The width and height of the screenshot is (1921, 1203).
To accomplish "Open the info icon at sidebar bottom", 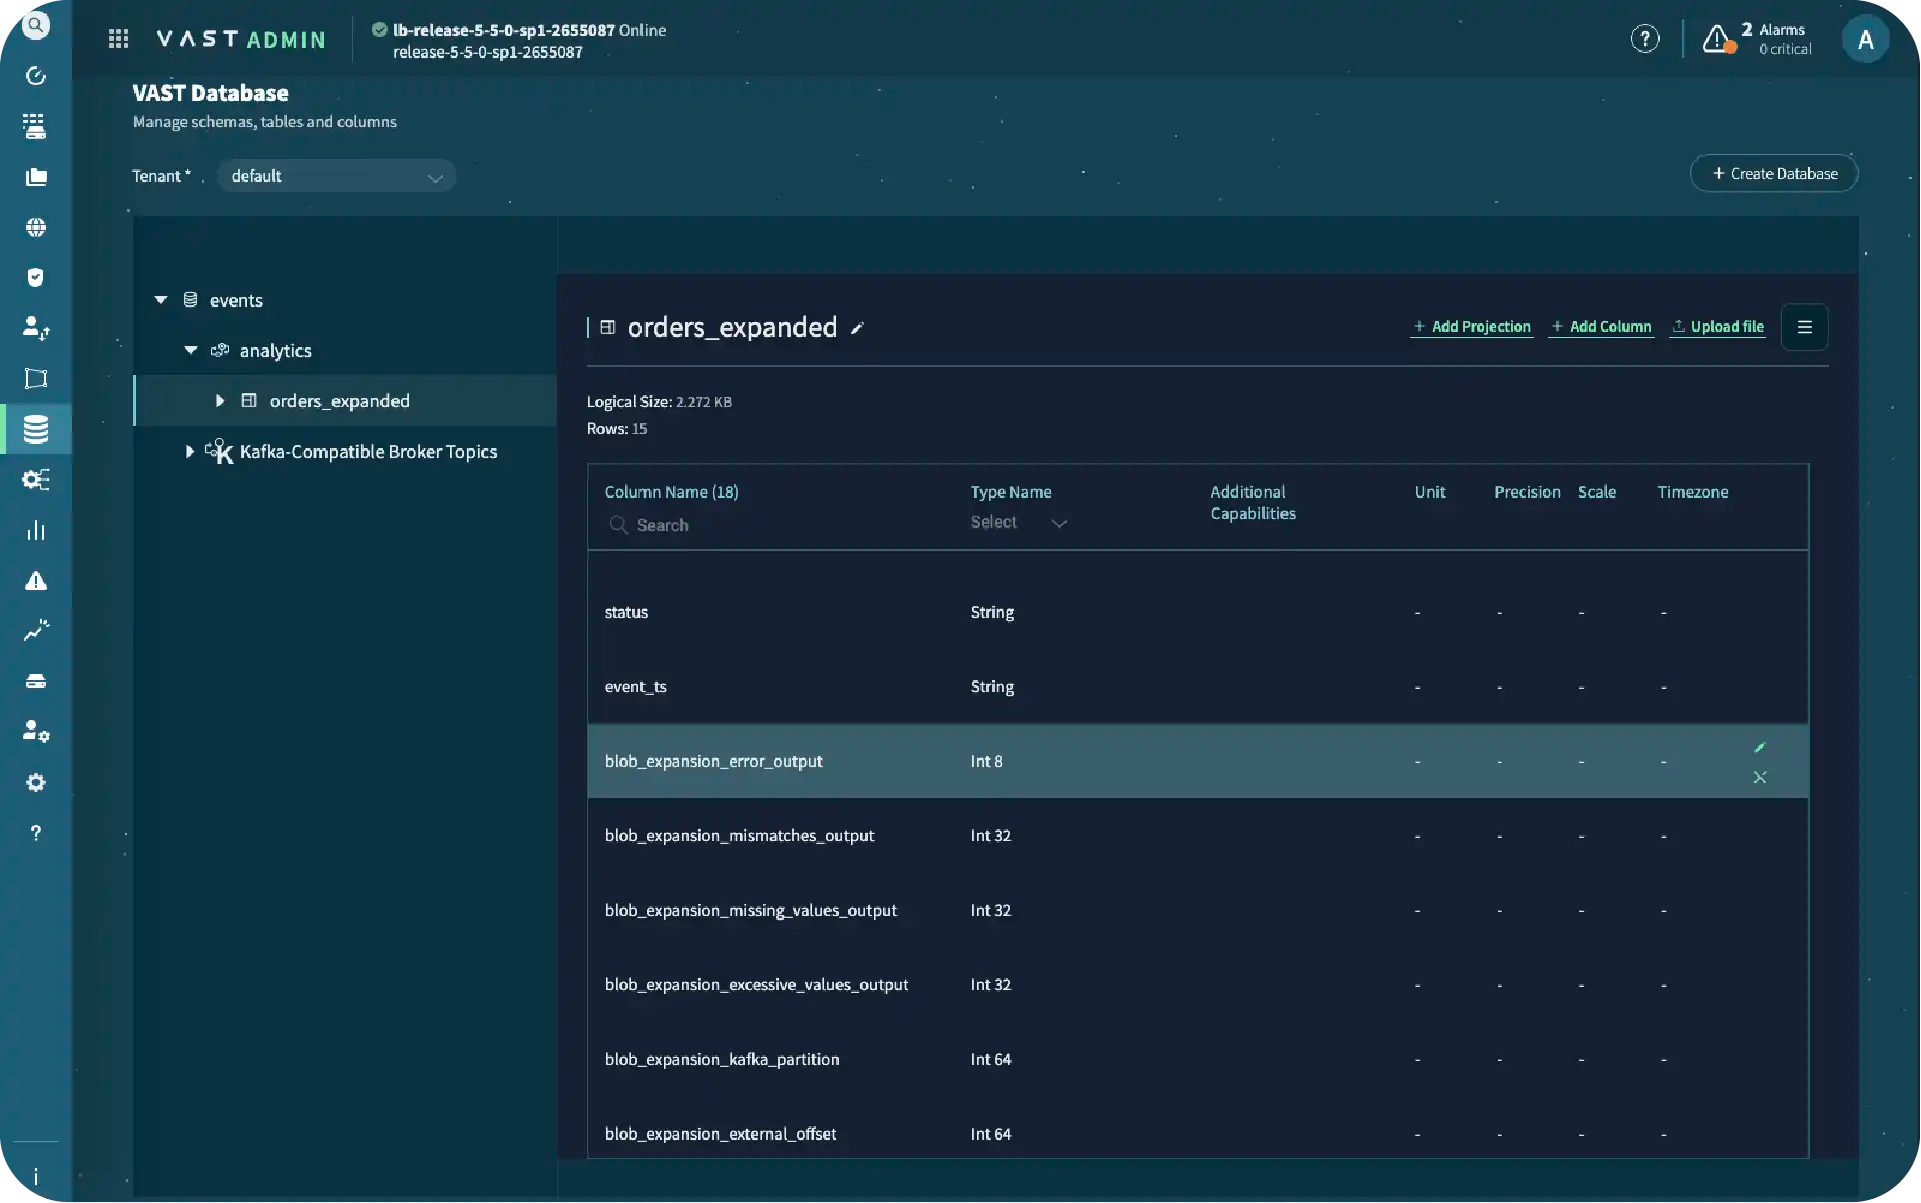I will coord(36,1176).
